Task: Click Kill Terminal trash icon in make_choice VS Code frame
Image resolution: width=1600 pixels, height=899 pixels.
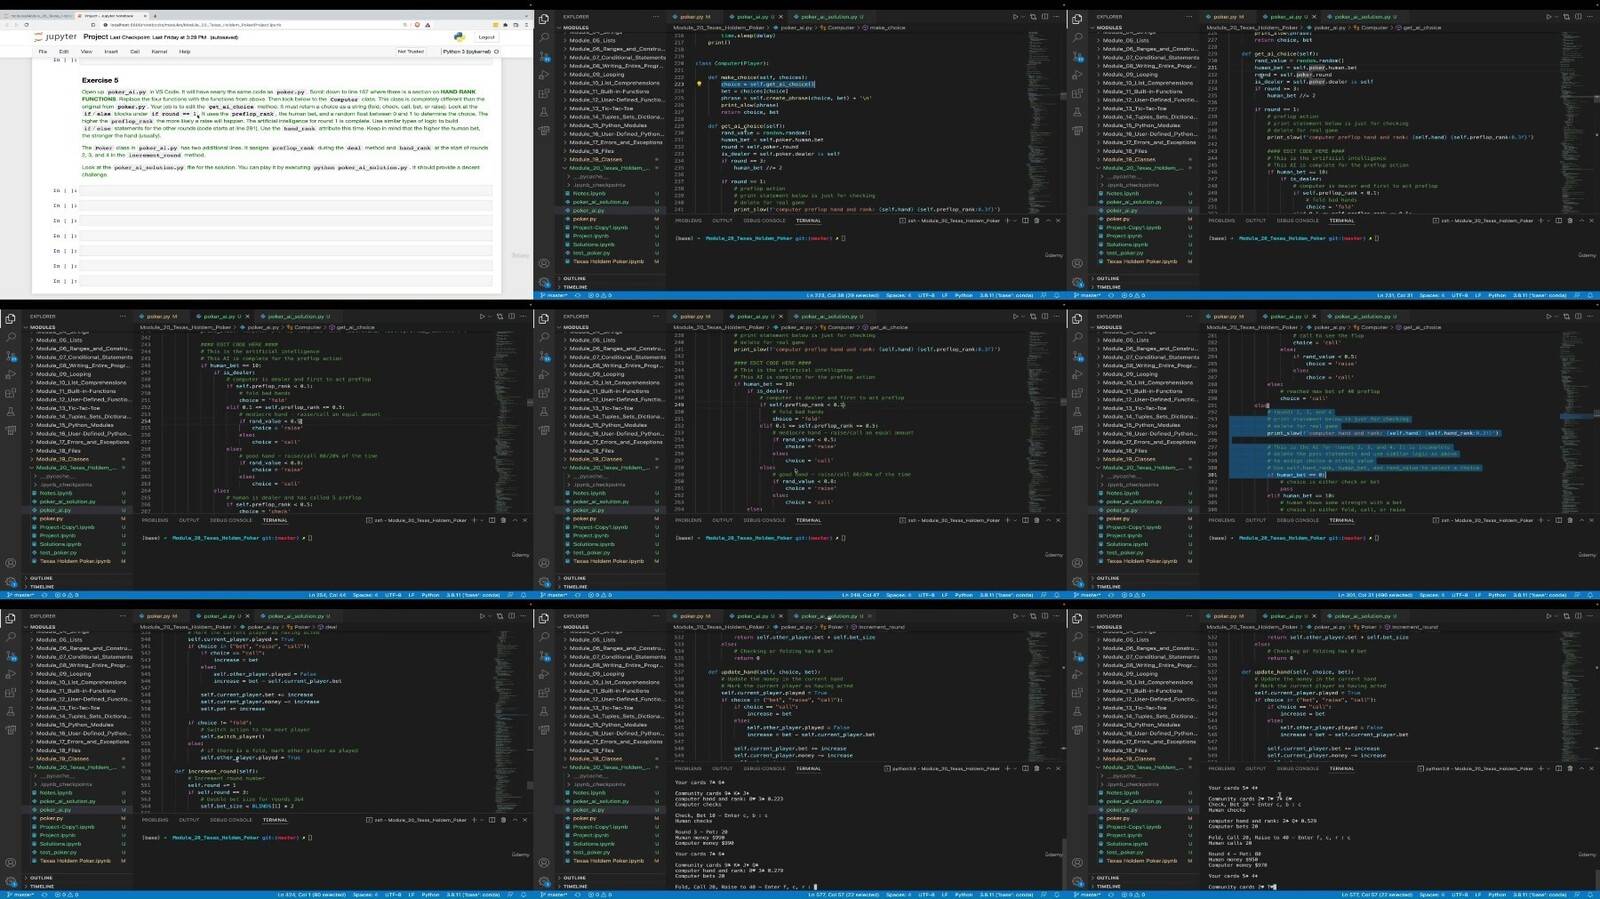Action: coord(1036,220)
